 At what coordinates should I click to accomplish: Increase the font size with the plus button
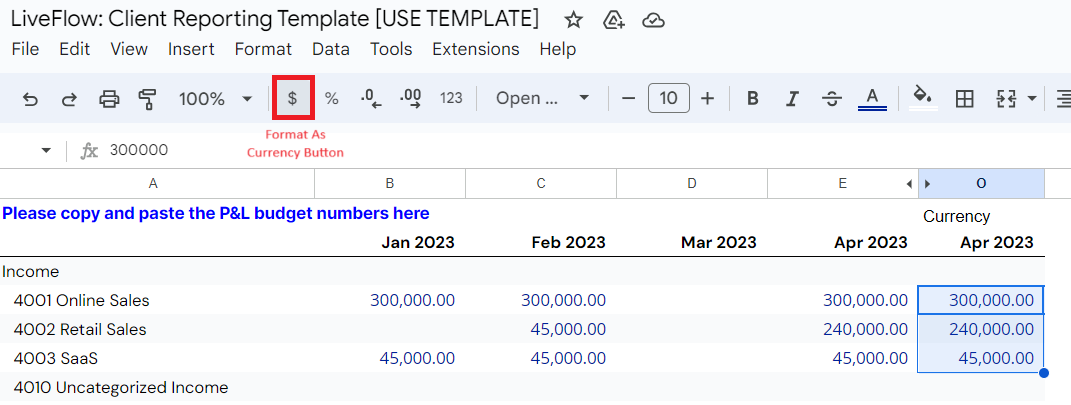tap(708, 99)
